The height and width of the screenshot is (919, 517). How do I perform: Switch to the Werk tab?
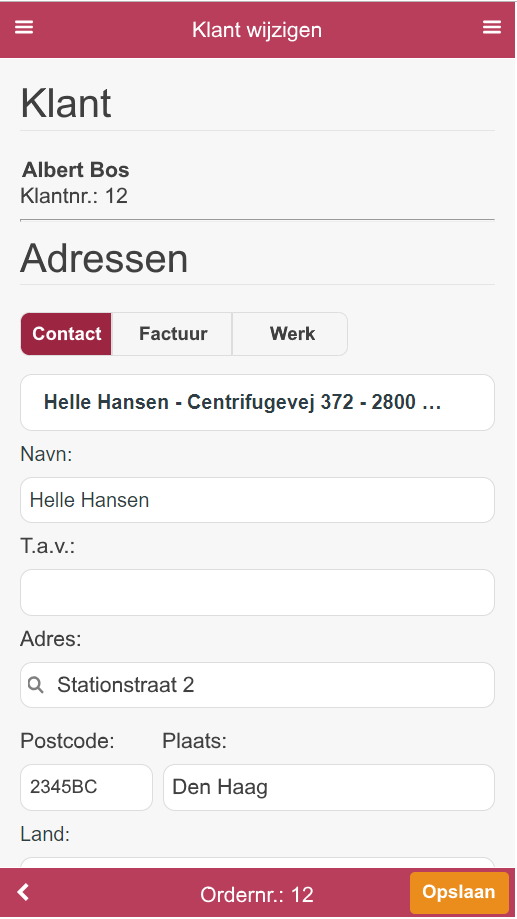click(x=292, y=333)
